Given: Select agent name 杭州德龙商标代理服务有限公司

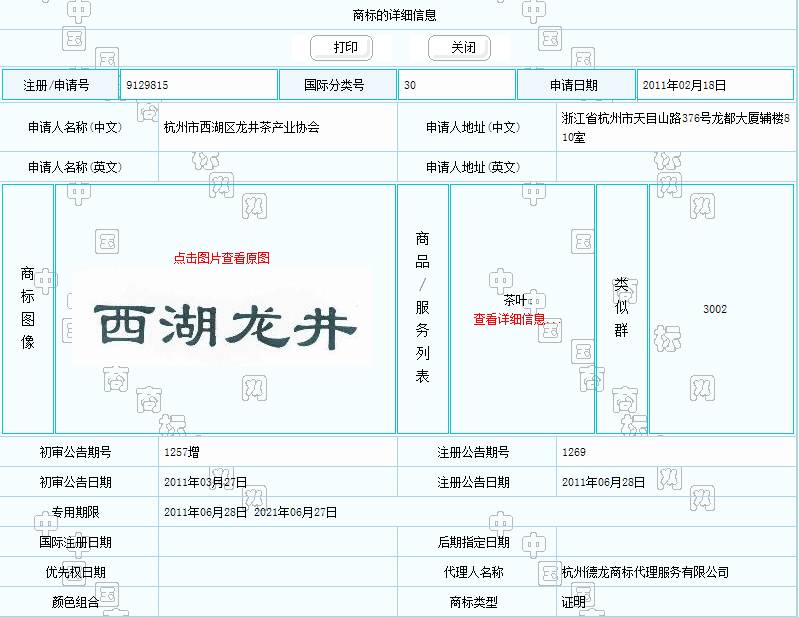Looking at the screenshot, I should [645, 572].
